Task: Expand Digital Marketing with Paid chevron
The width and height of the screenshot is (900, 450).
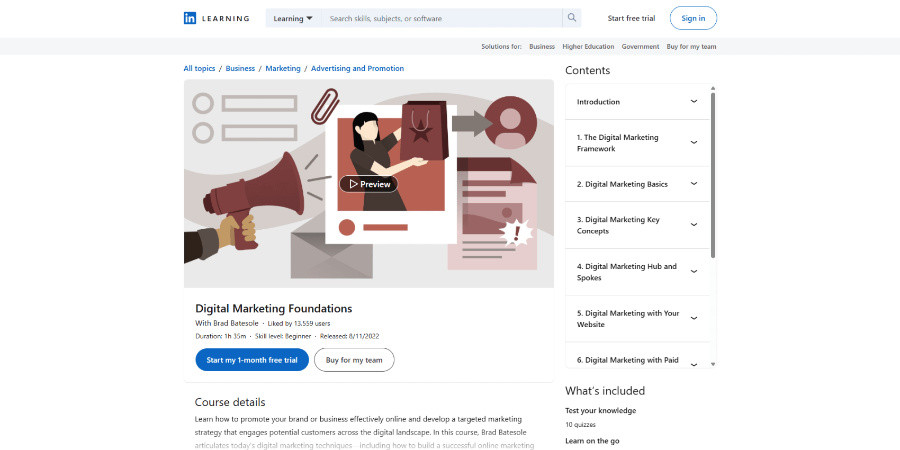Action: point(694,363)
